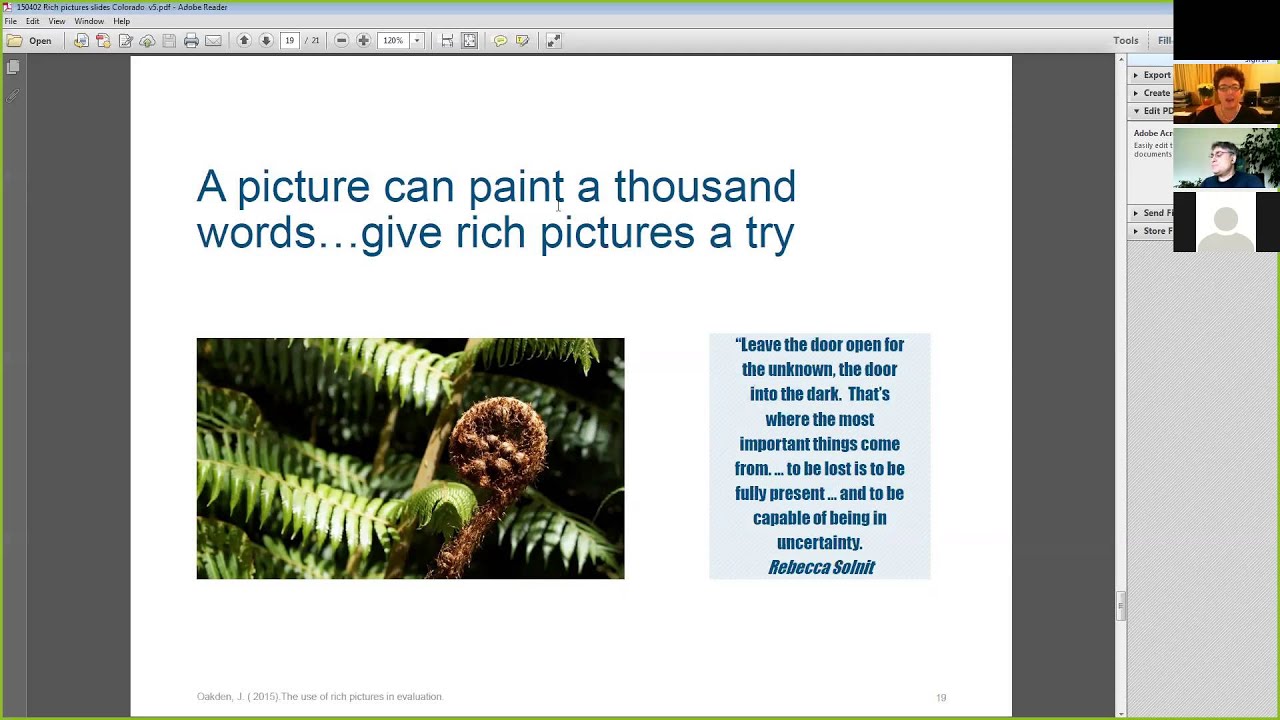Zoom in with the plus button
The width and height of the screenshot is (1280, 720).
363,41
